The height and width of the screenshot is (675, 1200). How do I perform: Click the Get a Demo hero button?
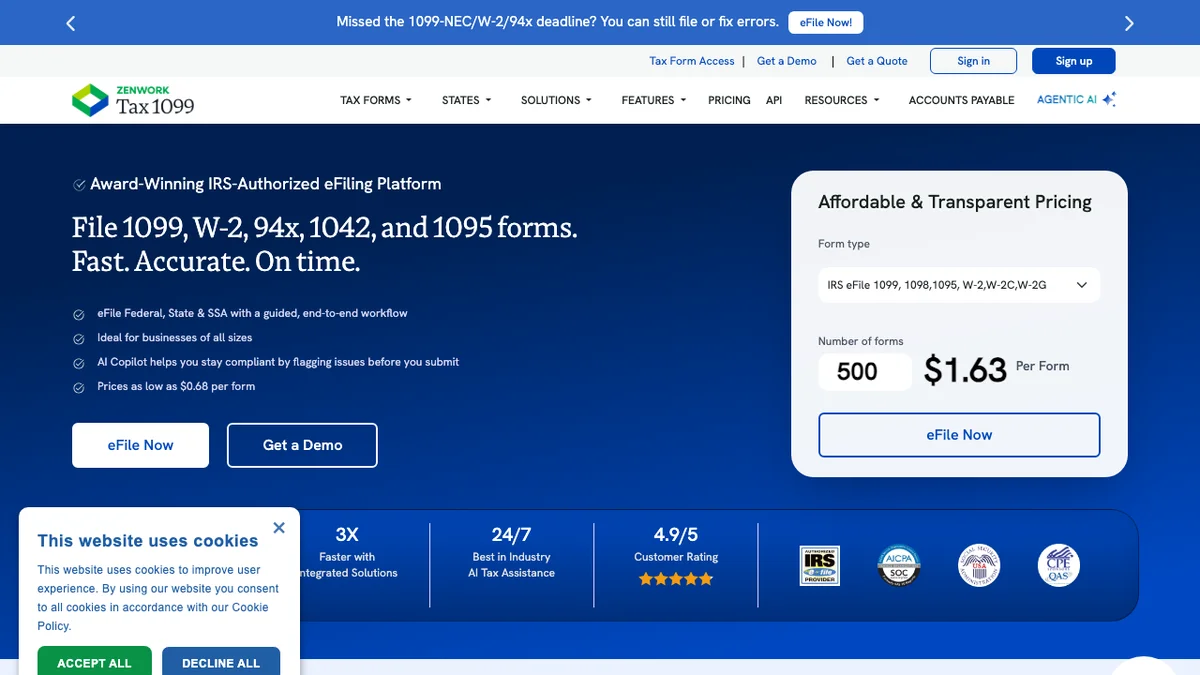(302, 445)
